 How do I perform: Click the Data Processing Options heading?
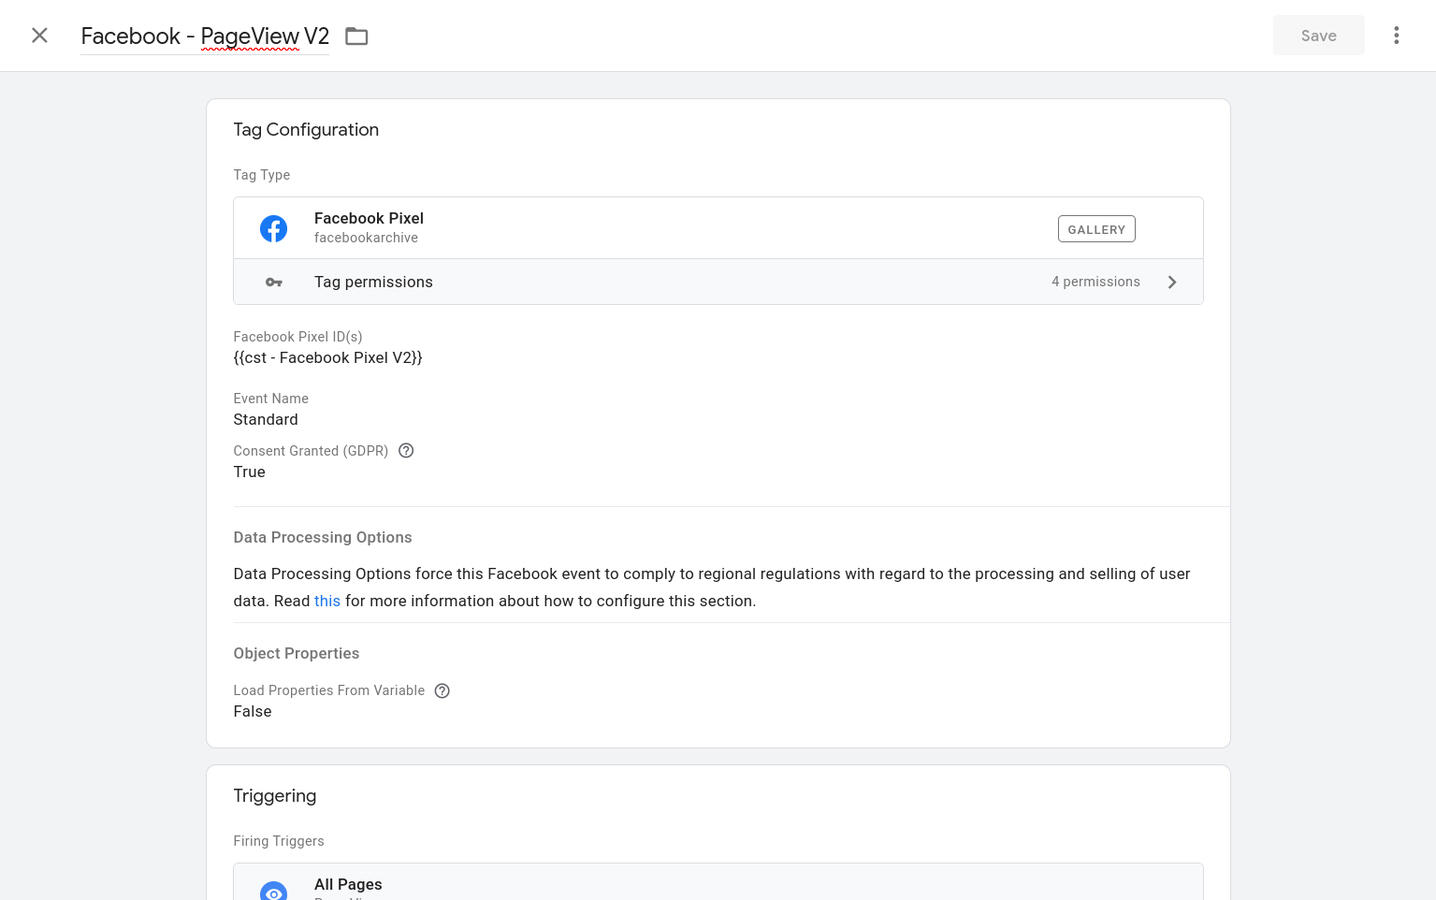click(323, 538)
